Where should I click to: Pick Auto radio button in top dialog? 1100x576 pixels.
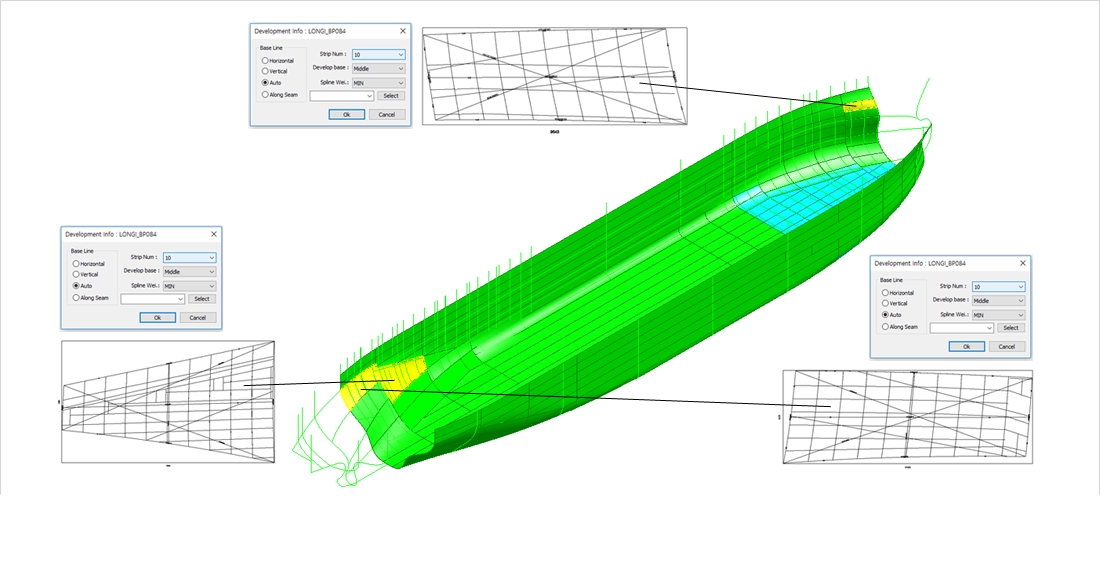265,83
